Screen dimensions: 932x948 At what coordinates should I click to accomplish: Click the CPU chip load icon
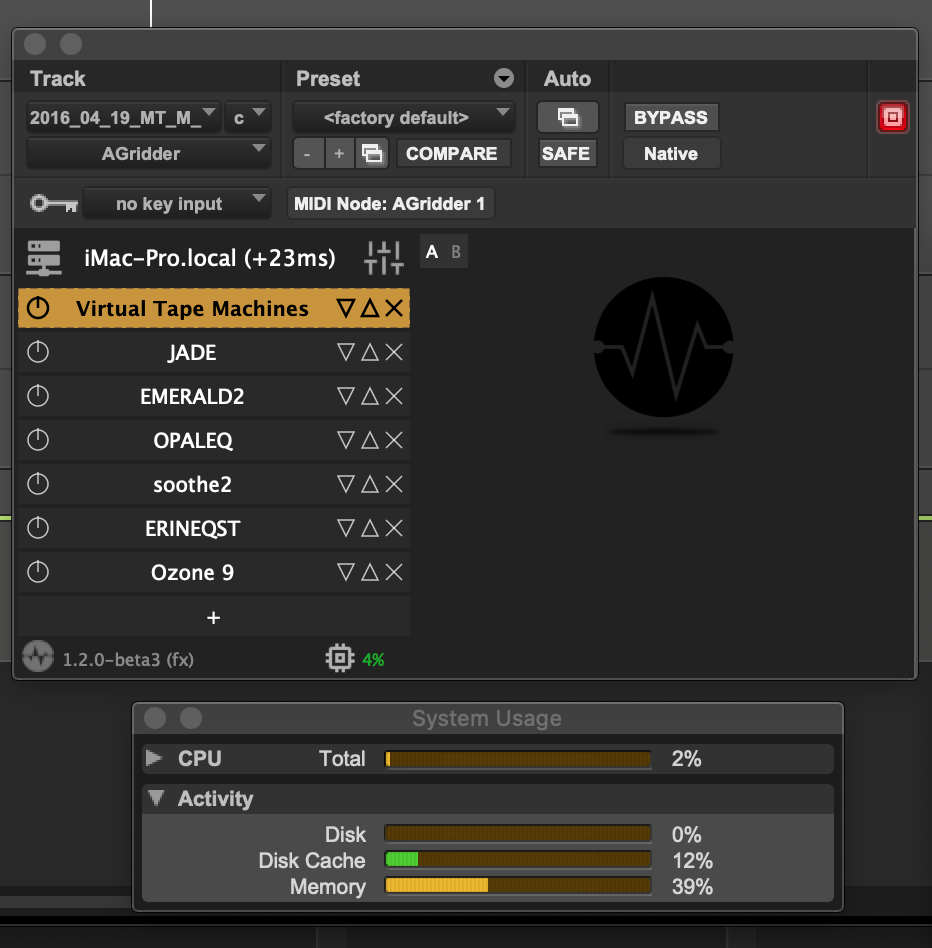[340, 658]
